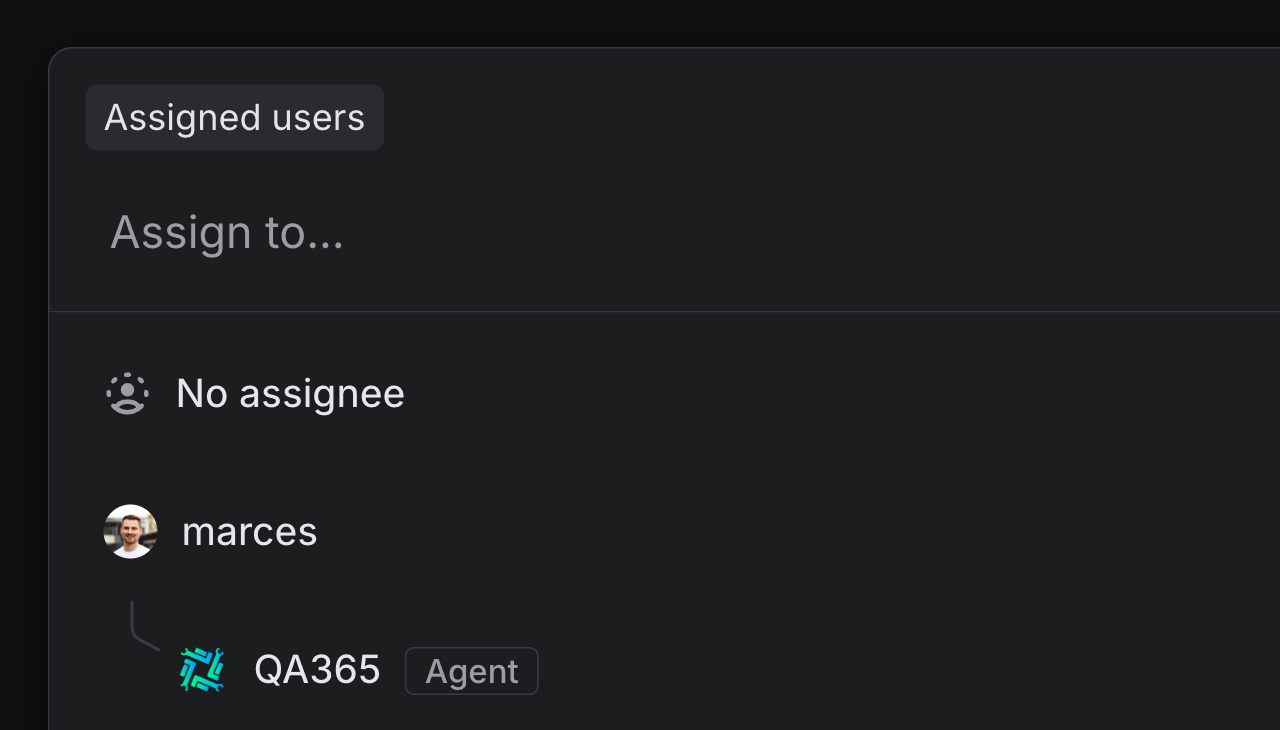Select the user photo beside marces
Screen dimensions: 1280x730
(131, 531)
